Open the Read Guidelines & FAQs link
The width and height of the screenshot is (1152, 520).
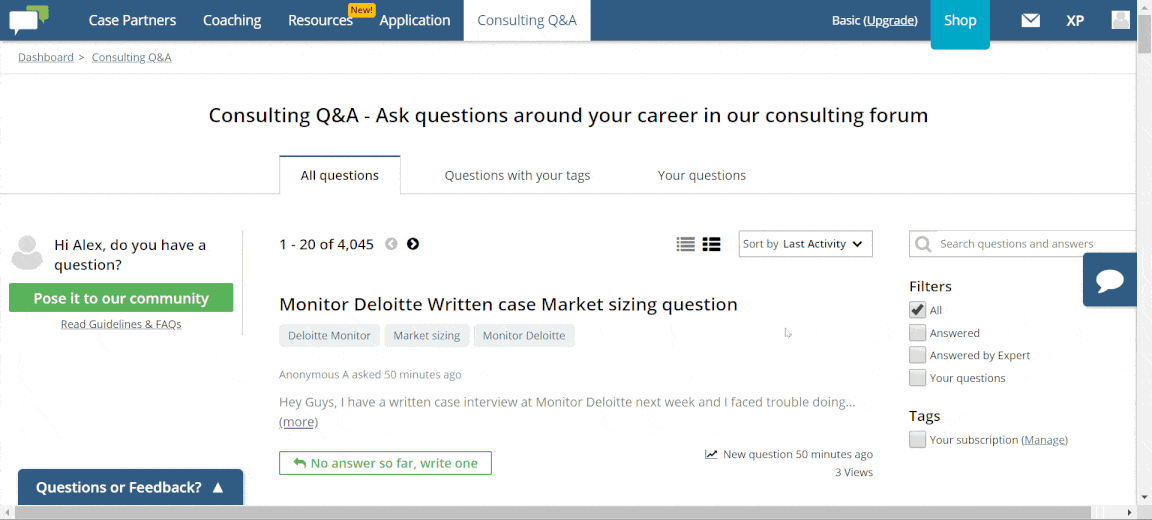pyautogui.click(x=121, y=324)
